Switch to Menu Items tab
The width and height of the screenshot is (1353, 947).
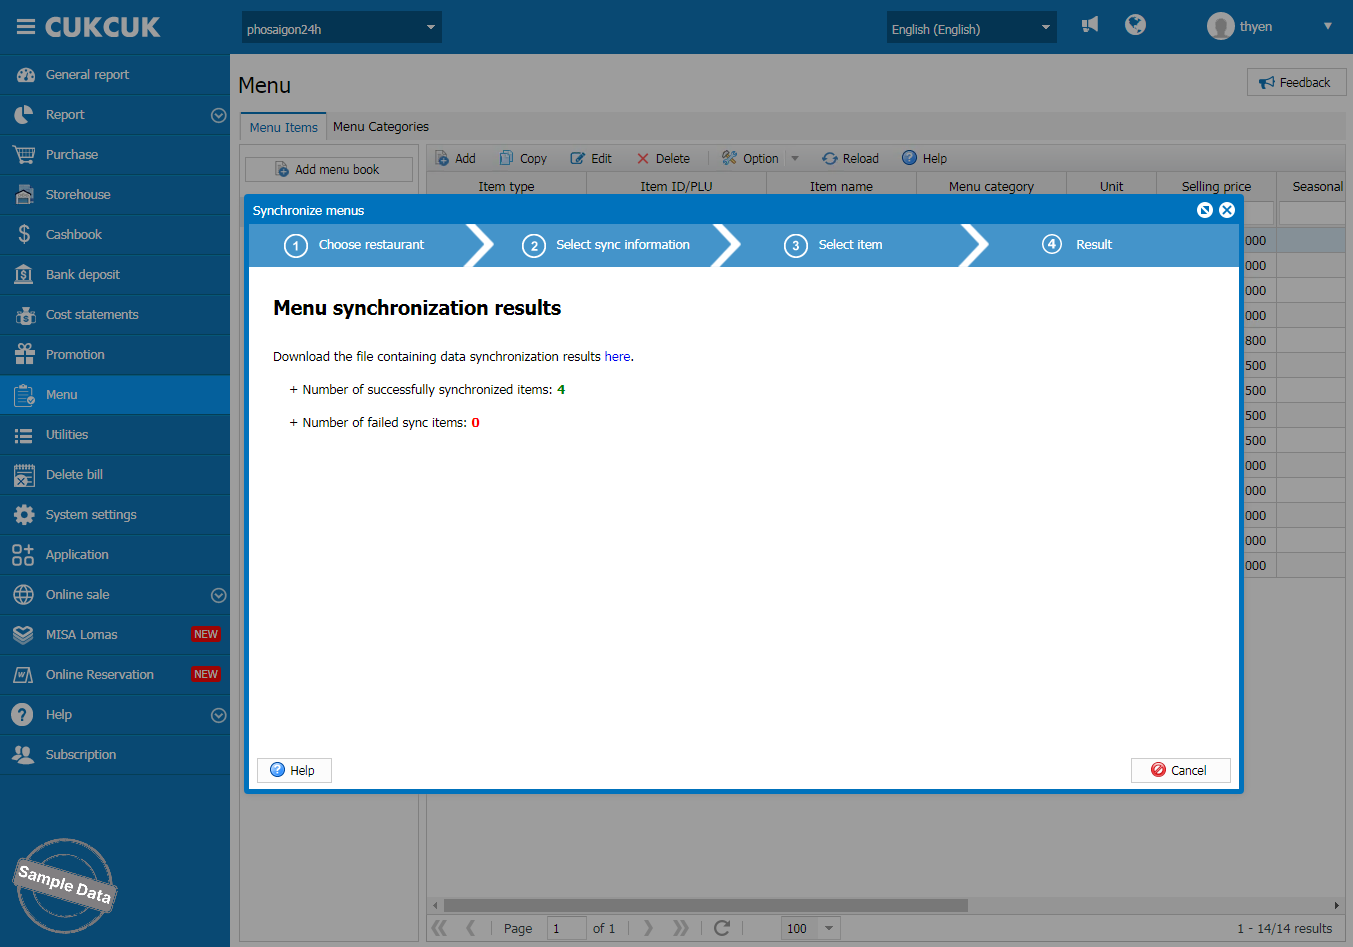tap(283, 127)
